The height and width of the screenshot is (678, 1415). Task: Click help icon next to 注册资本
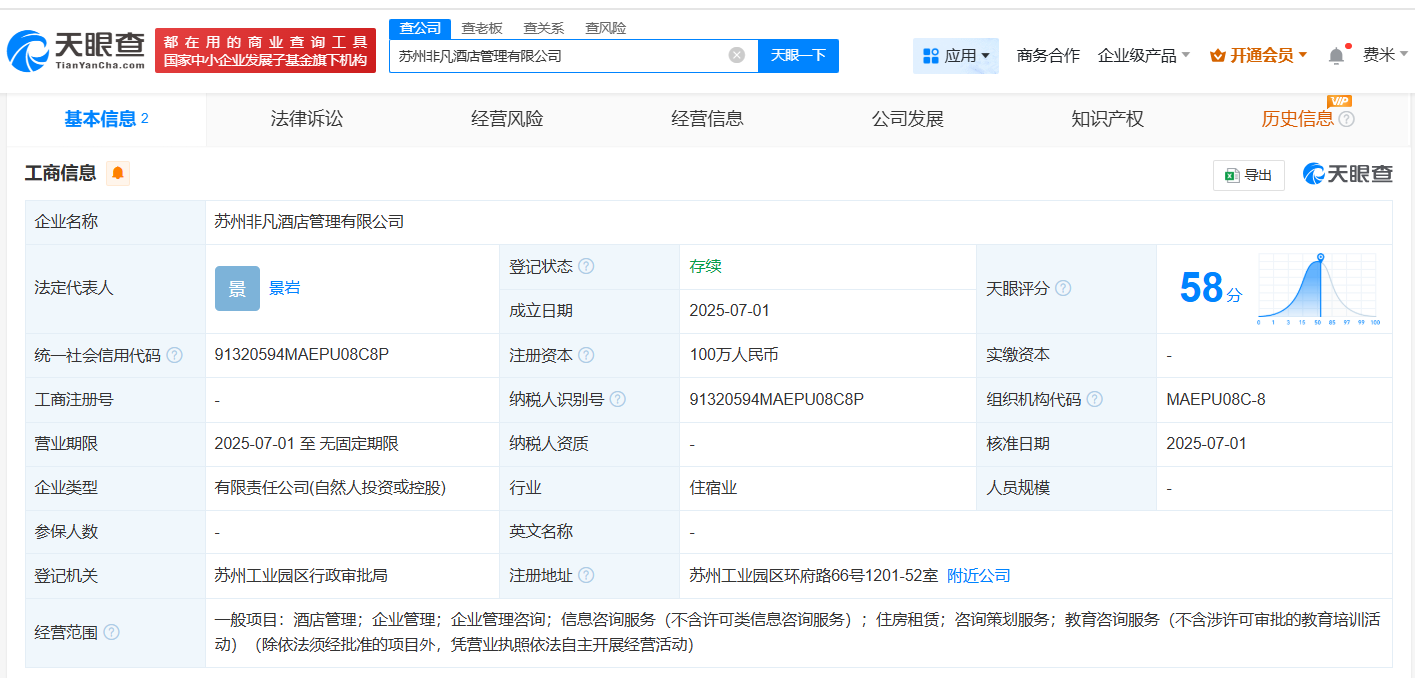pyautogui.click(x=586, y=356)
